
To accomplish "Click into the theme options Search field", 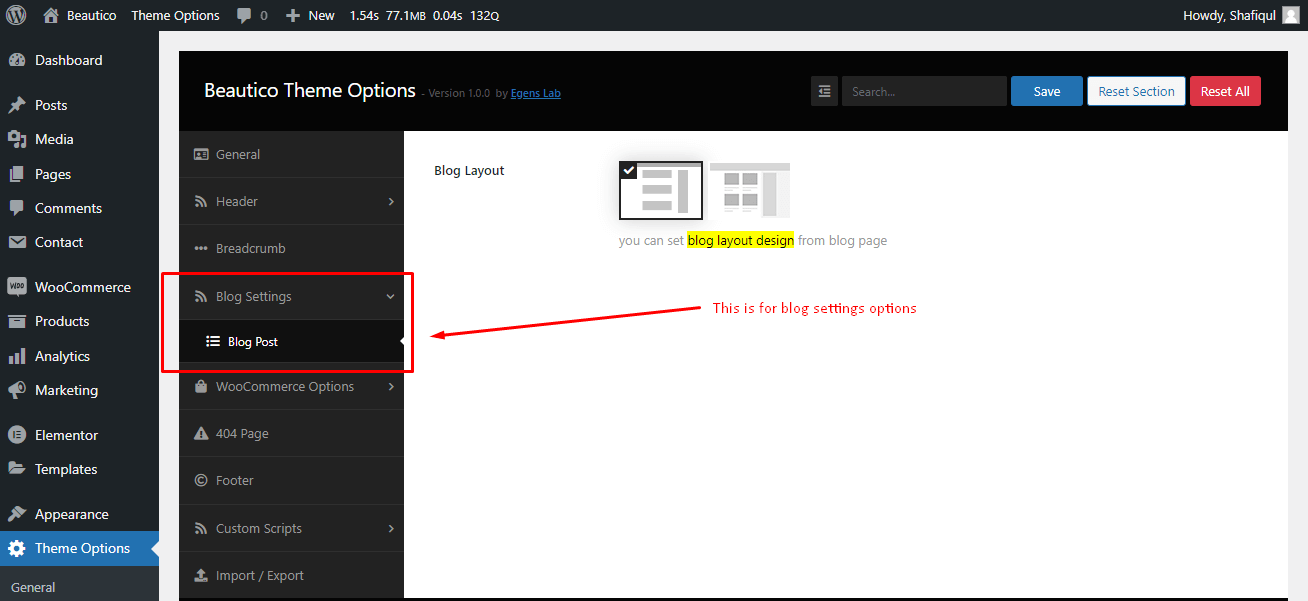I will (924, 91).
